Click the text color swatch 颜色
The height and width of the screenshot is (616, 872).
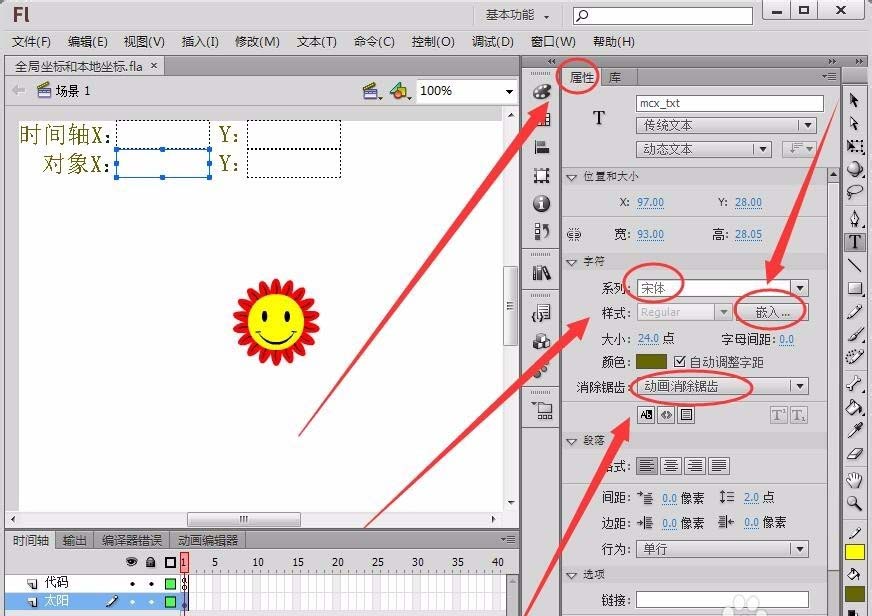click(x=651, y=361)
